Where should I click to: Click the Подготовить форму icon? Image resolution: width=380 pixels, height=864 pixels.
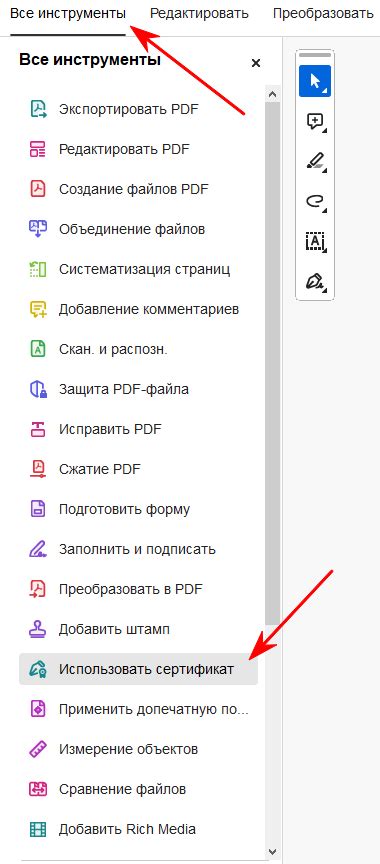[38, 509]
